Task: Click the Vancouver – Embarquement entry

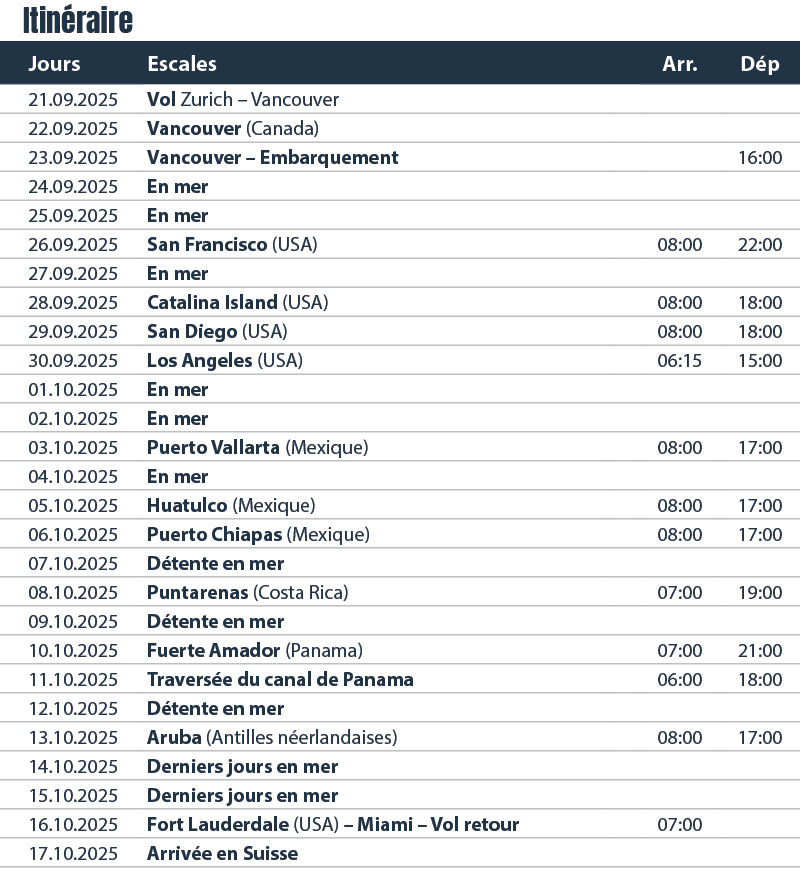Action: 273,157
